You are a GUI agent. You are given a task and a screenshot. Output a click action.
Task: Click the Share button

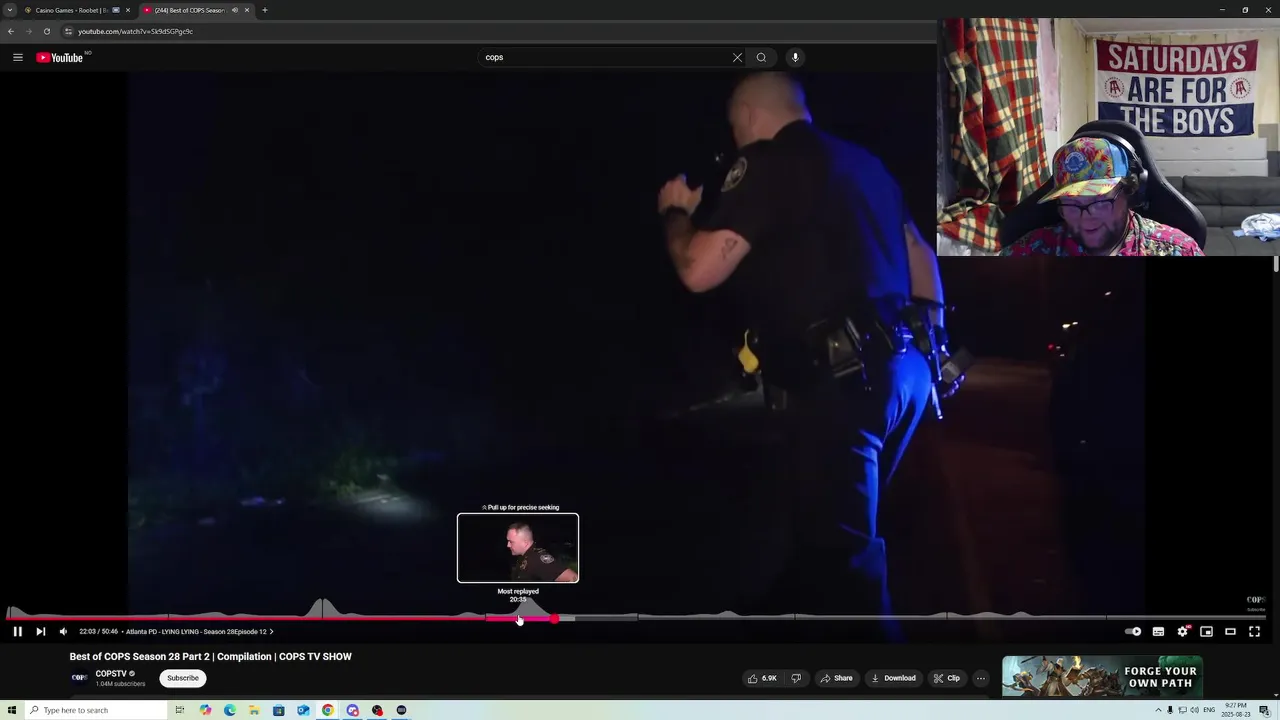(836, 678)
